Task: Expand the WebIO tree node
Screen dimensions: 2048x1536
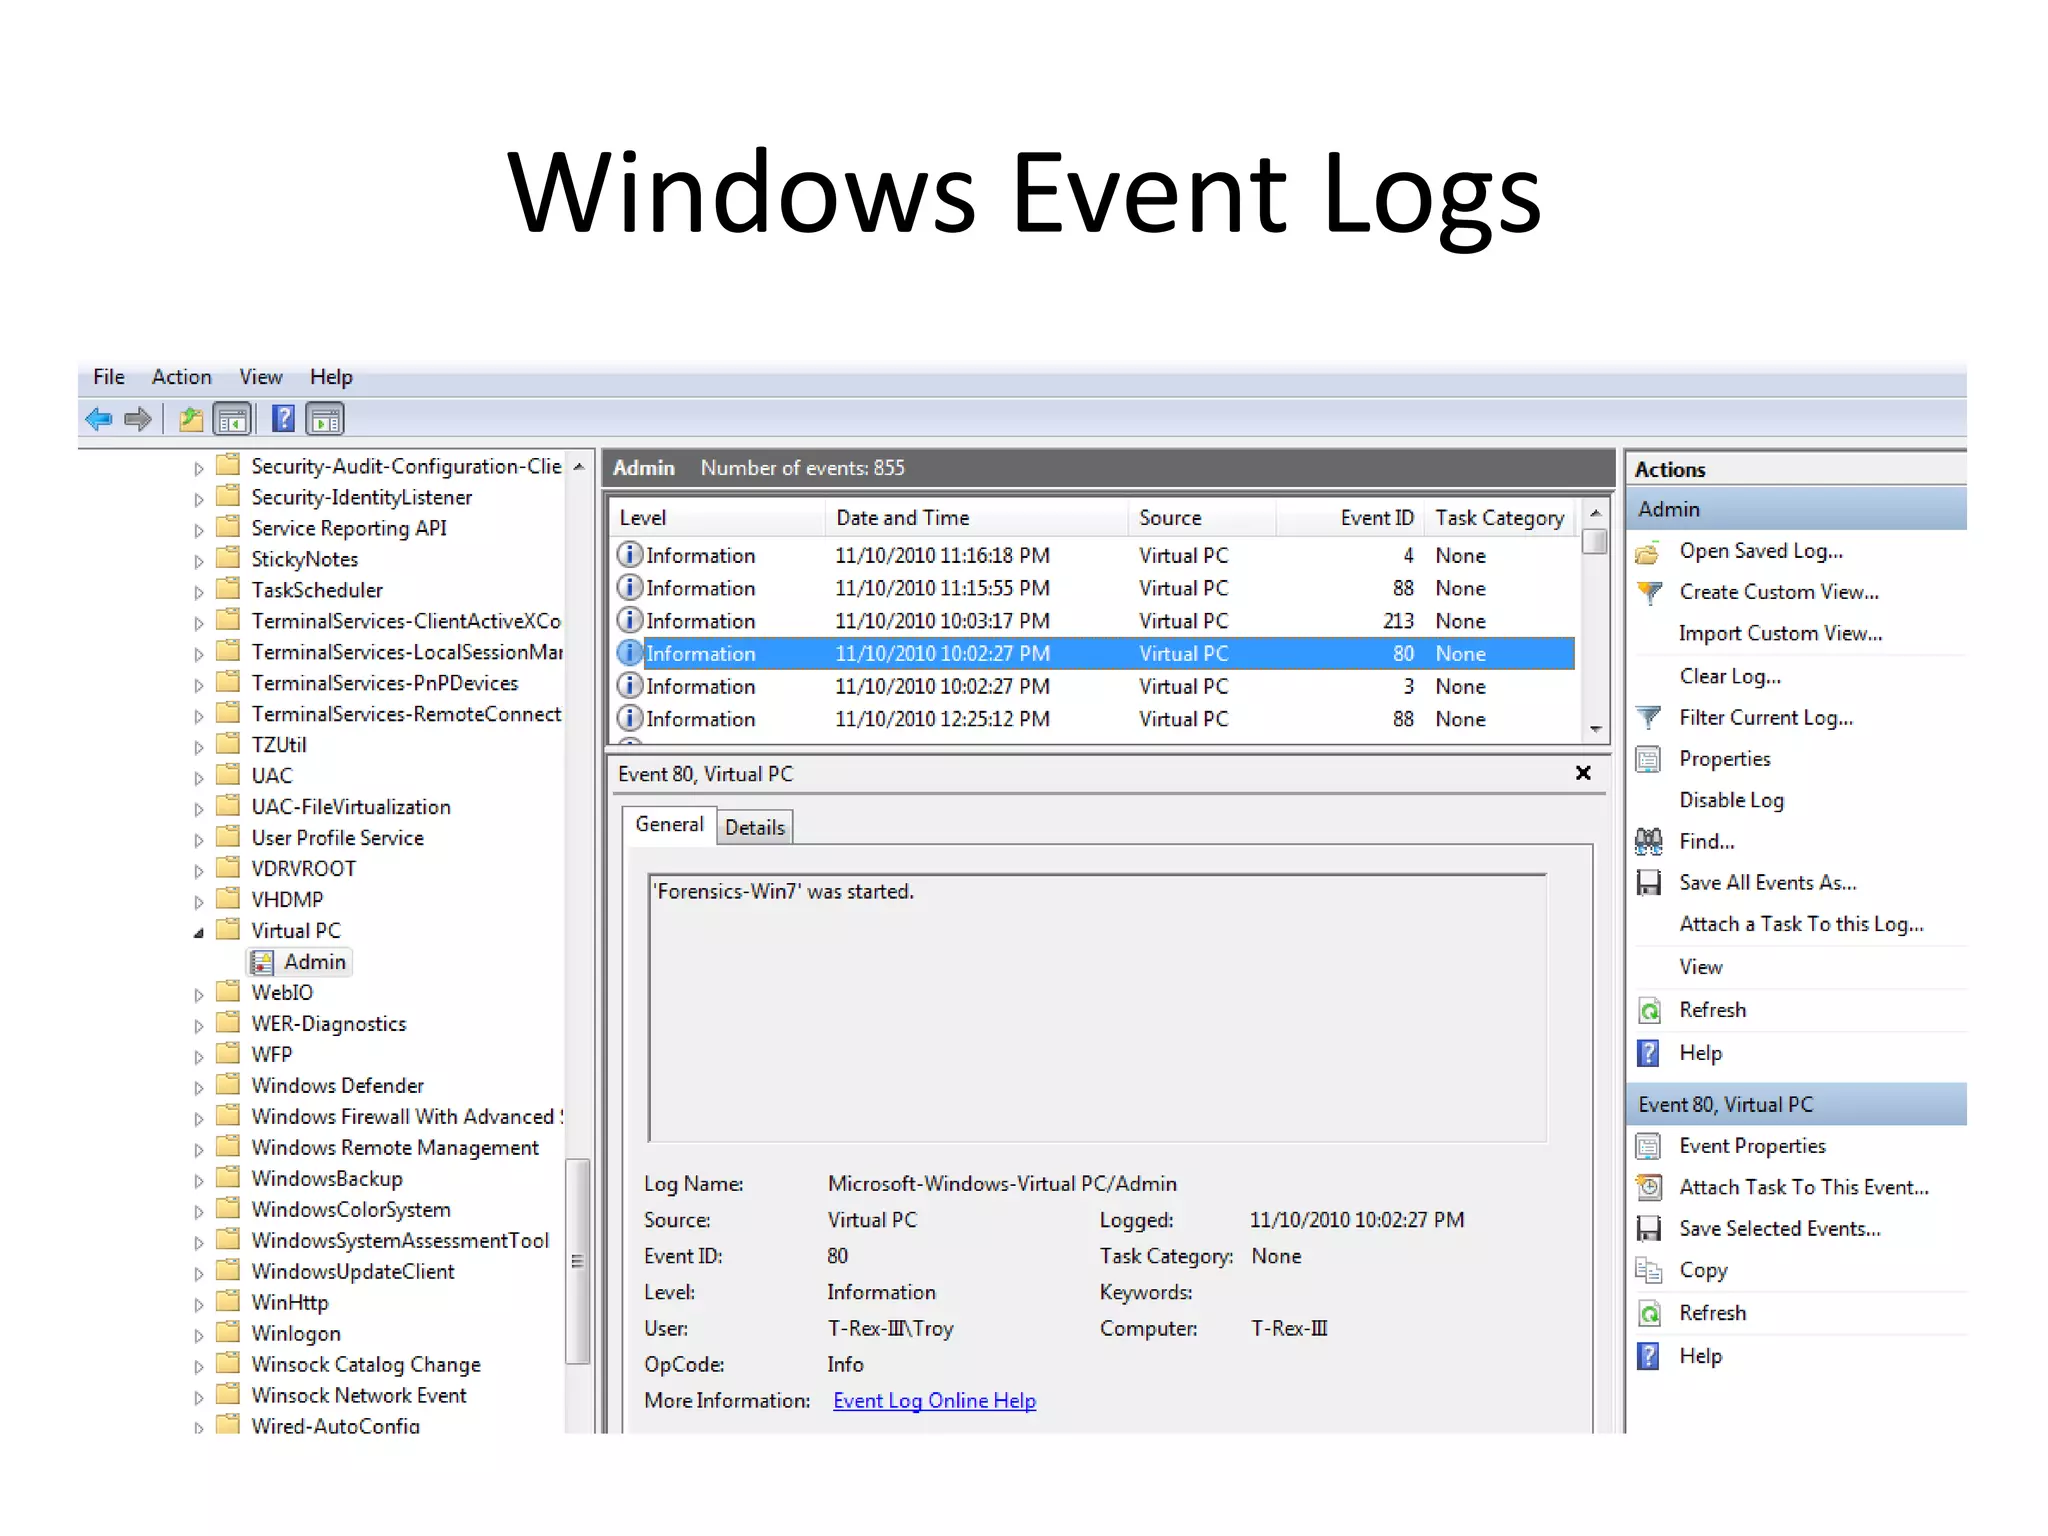Action: (198, 995)
